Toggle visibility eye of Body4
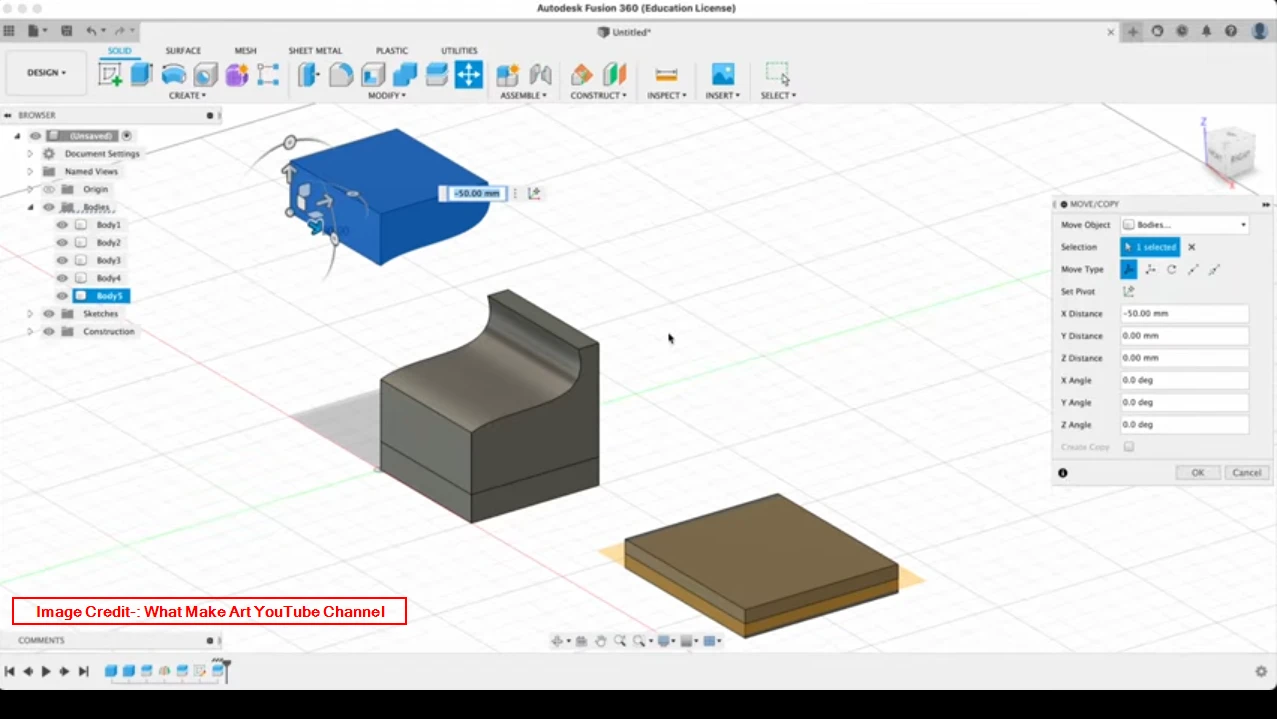This screenshot has height=719, width=1277. tap(62, 278)
